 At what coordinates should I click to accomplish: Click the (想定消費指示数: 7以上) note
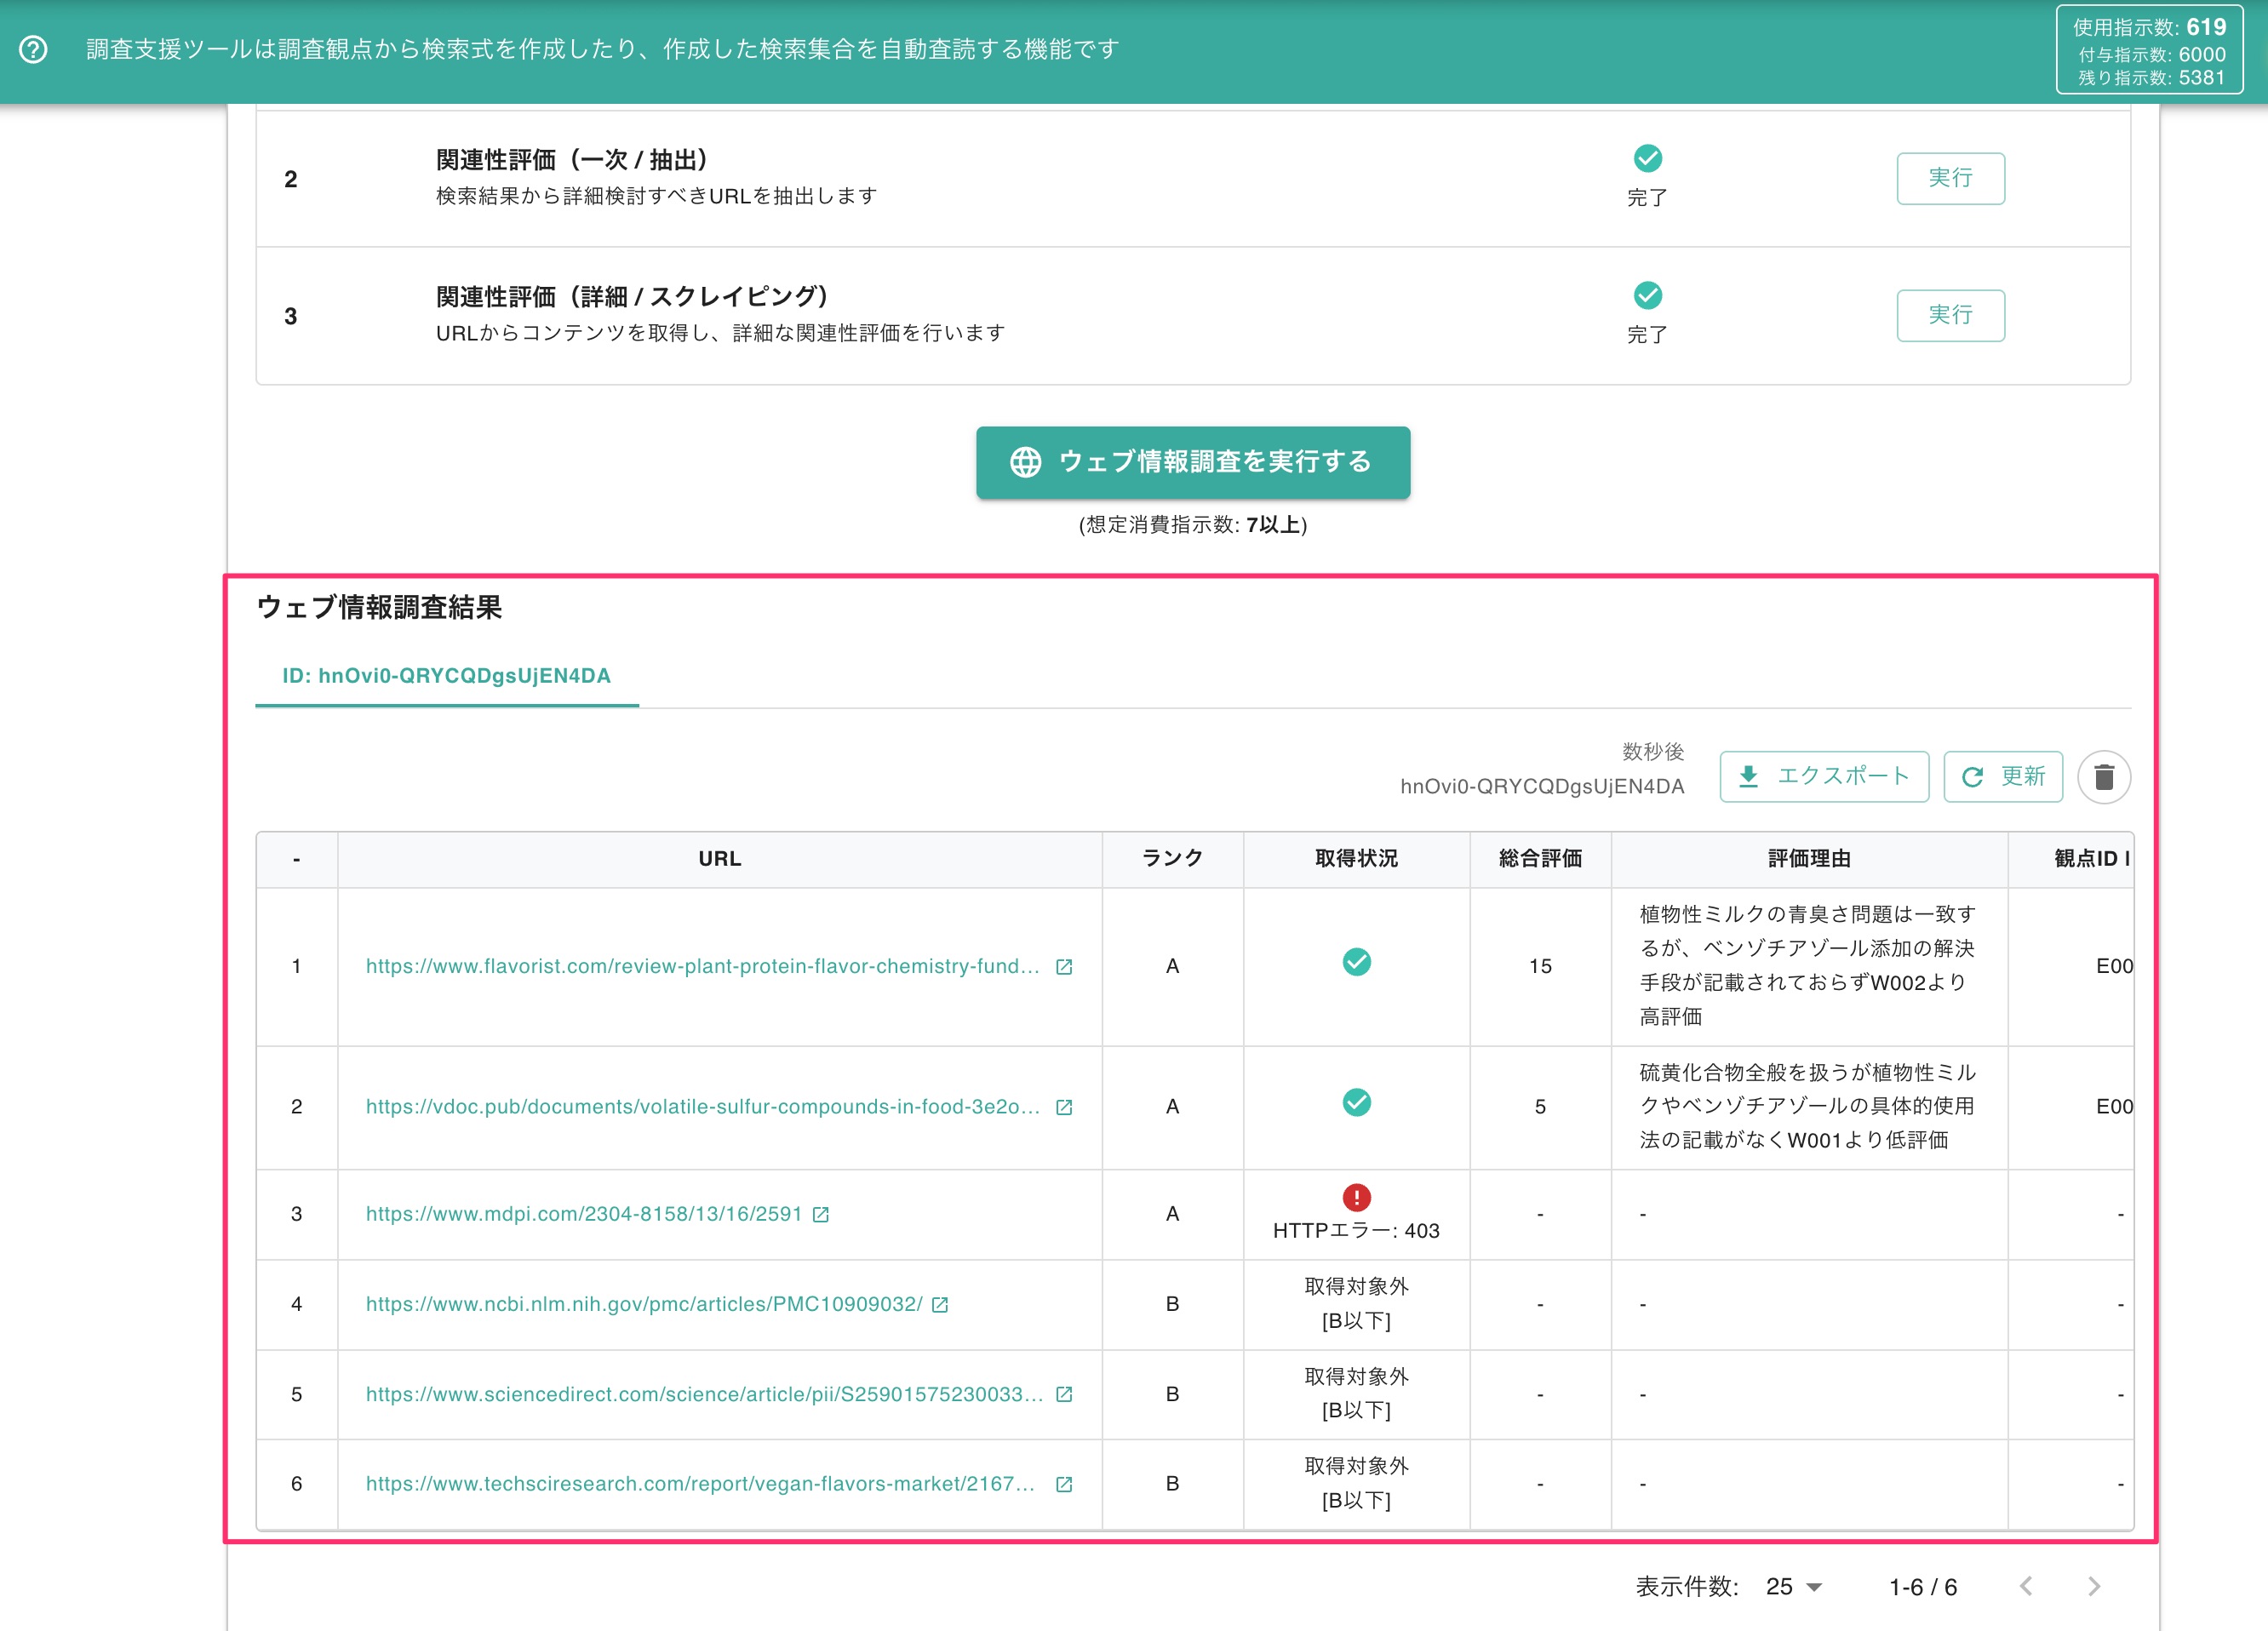click(x=1192, y=525)
